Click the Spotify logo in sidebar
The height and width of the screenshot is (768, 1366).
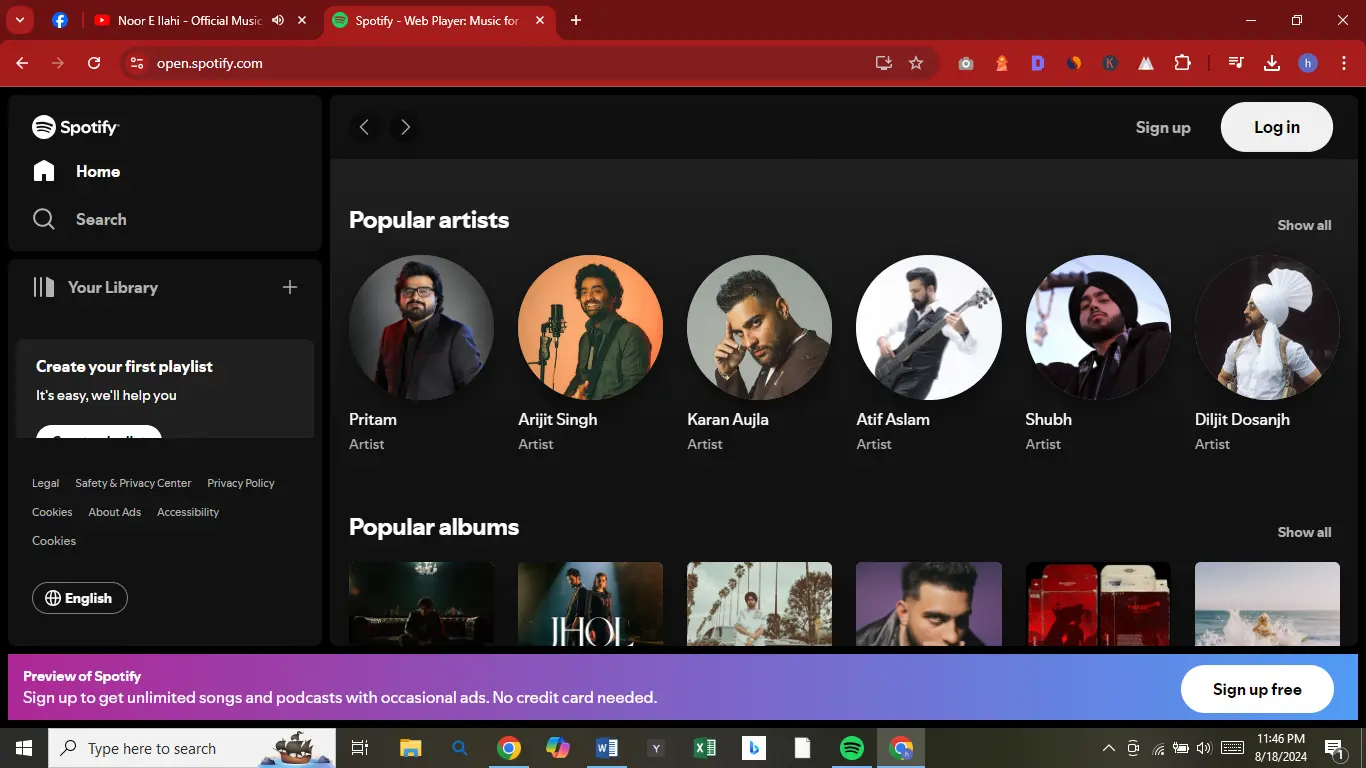(x=75, y=127)
